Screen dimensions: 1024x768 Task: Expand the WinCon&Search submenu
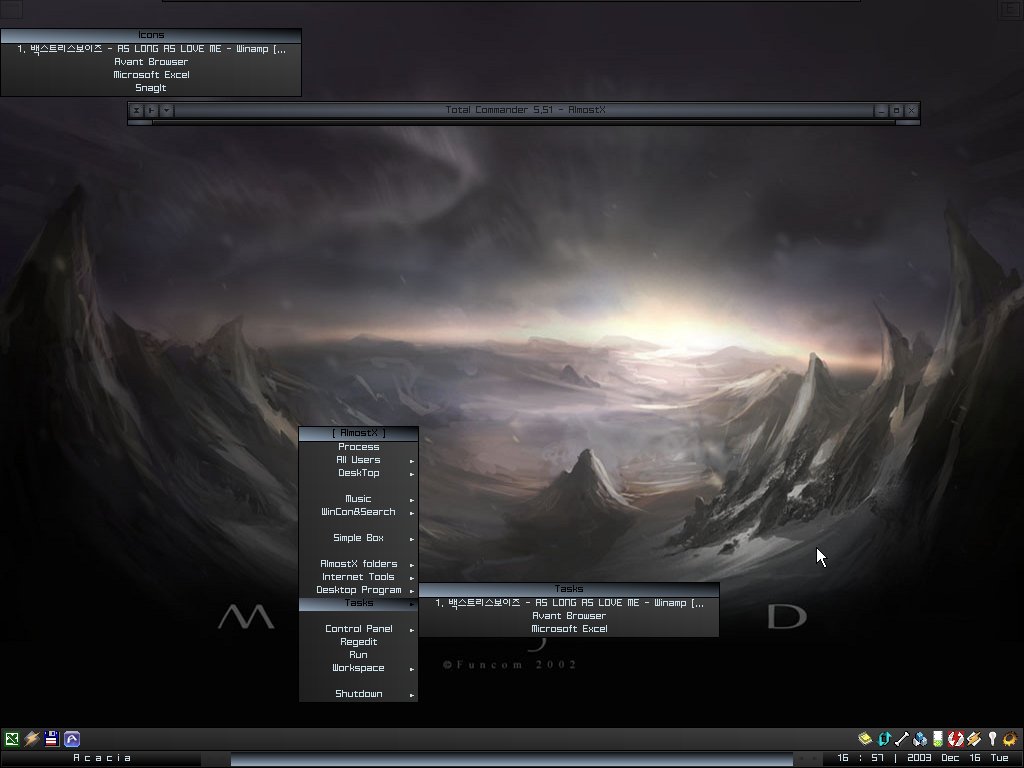point(359,512)
